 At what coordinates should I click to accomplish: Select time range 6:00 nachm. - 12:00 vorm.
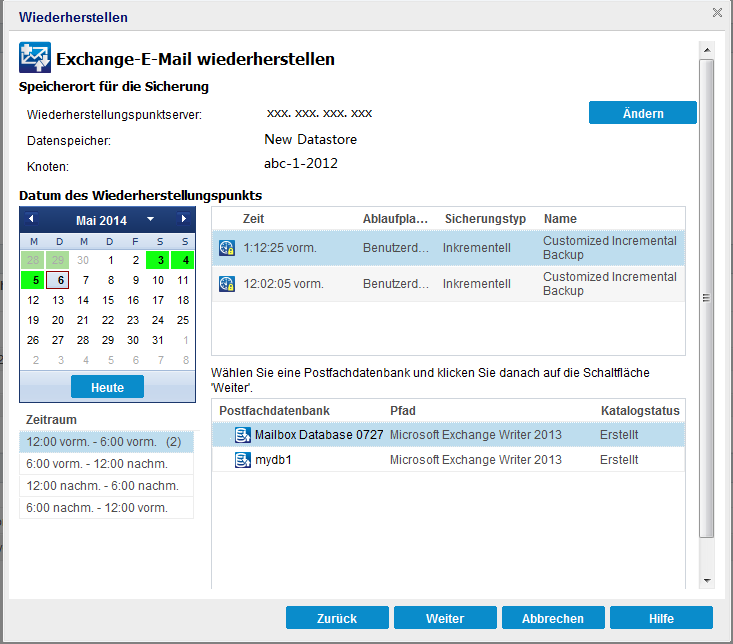106,508
